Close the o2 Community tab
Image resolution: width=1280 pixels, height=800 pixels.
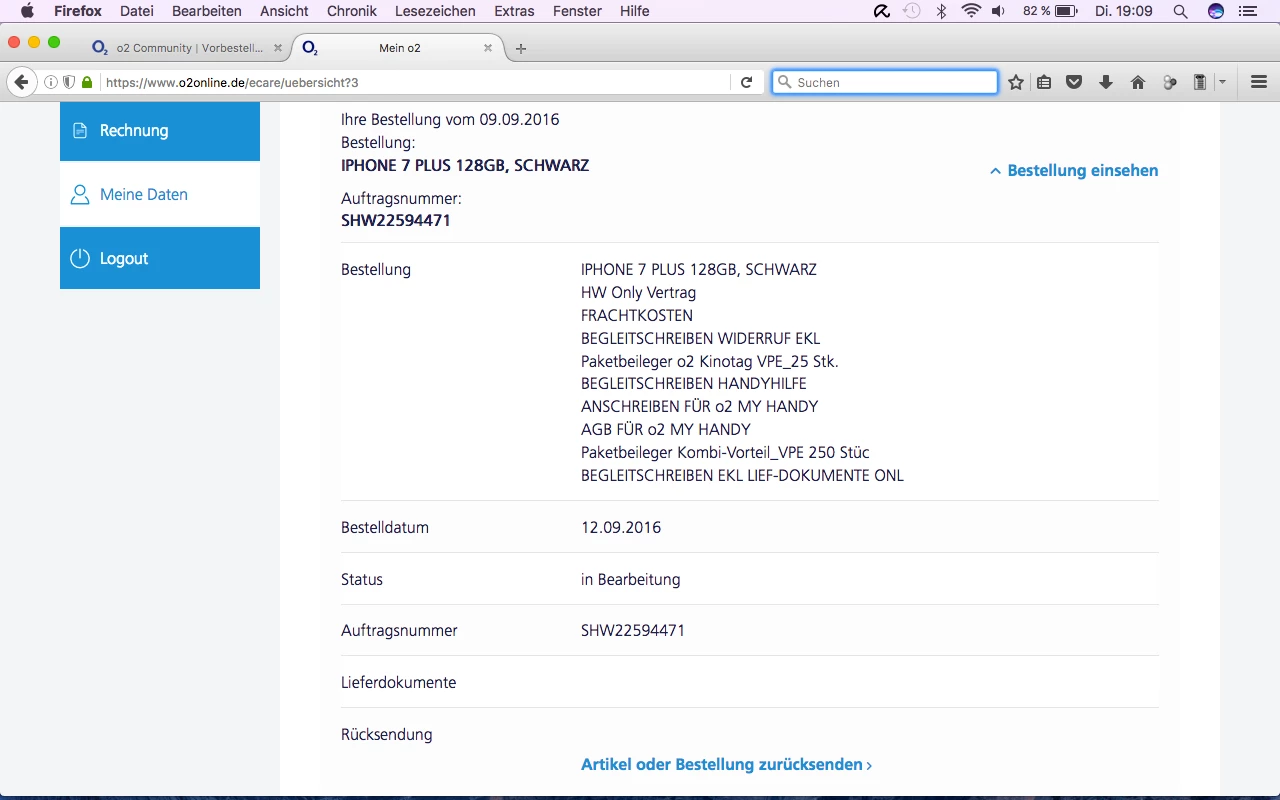tap(278, 48)
